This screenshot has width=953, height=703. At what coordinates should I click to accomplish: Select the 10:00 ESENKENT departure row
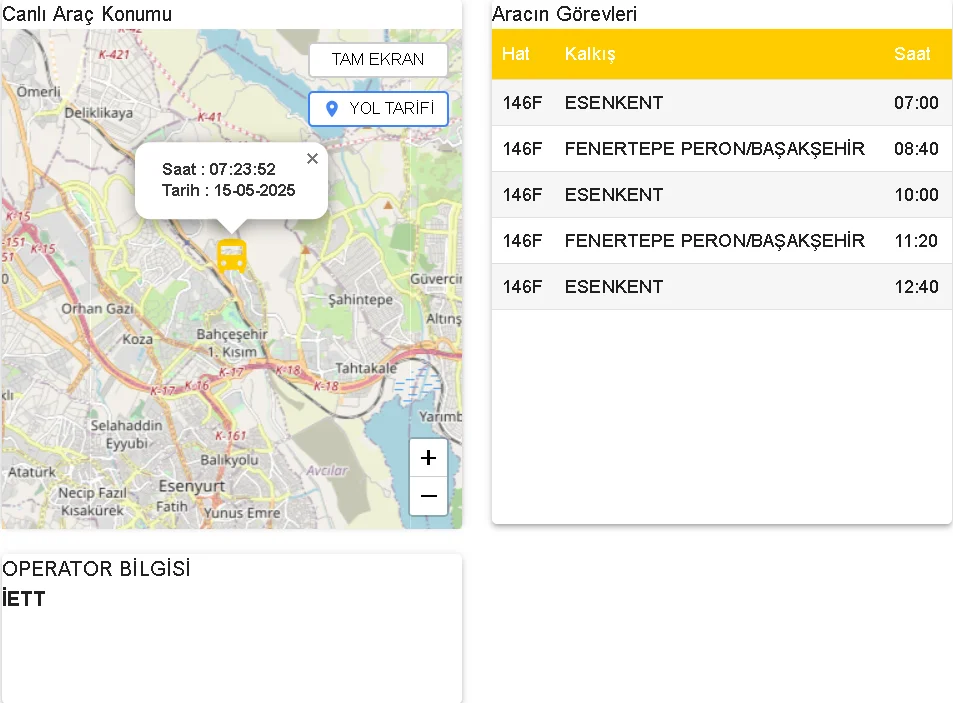click(720, 195)
